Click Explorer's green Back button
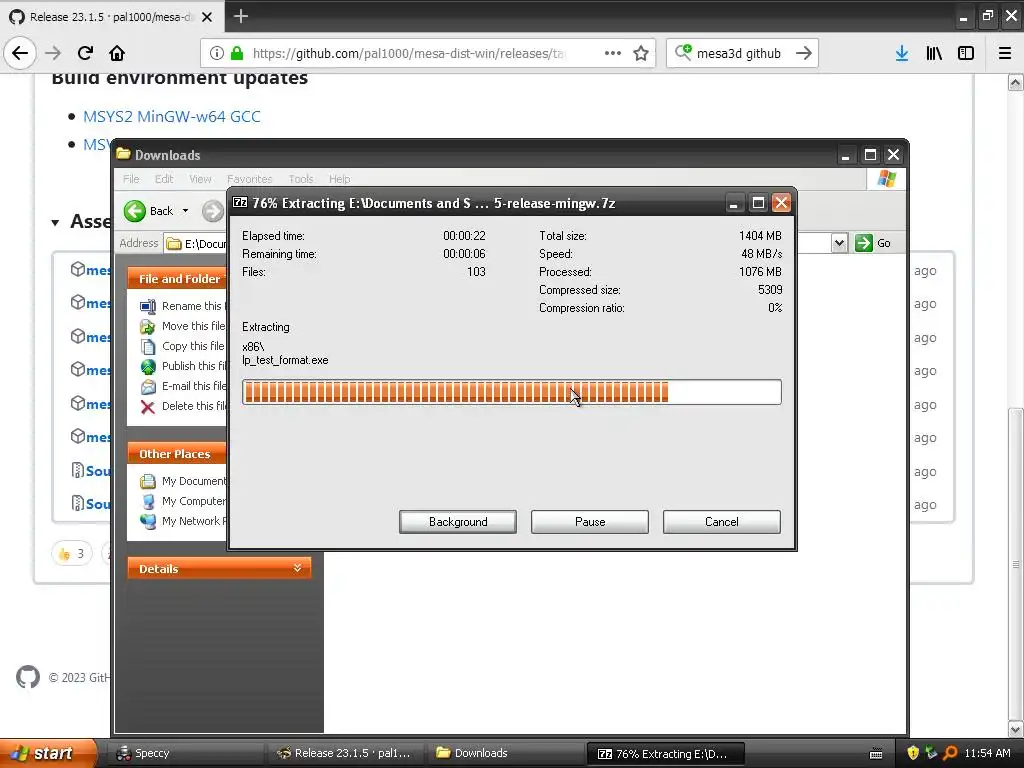 149,211
